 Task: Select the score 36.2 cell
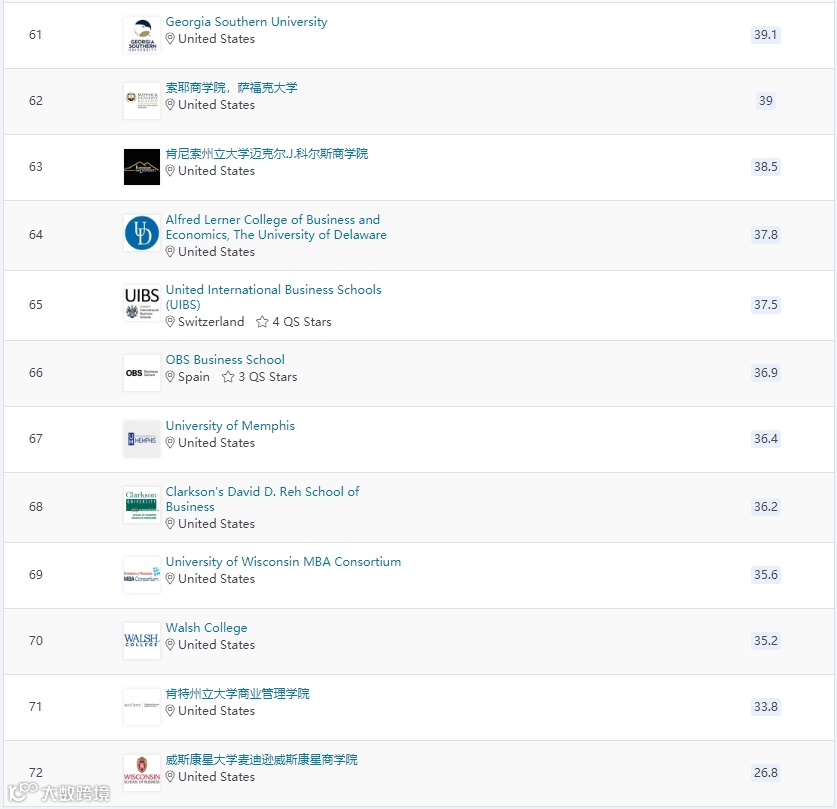point(765,506)
